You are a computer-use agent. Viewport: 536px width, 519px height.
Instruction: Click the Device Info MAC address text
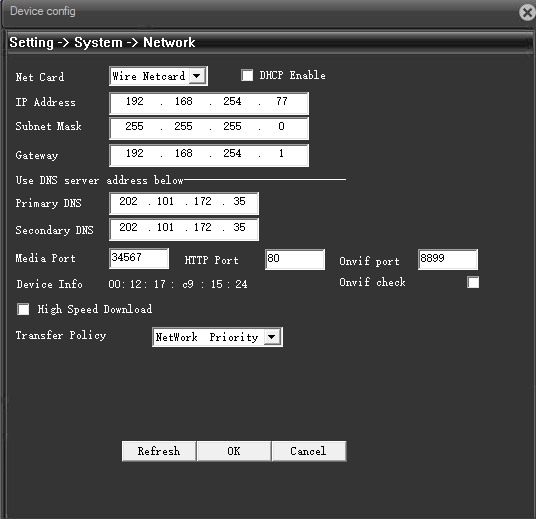[178, 284]
